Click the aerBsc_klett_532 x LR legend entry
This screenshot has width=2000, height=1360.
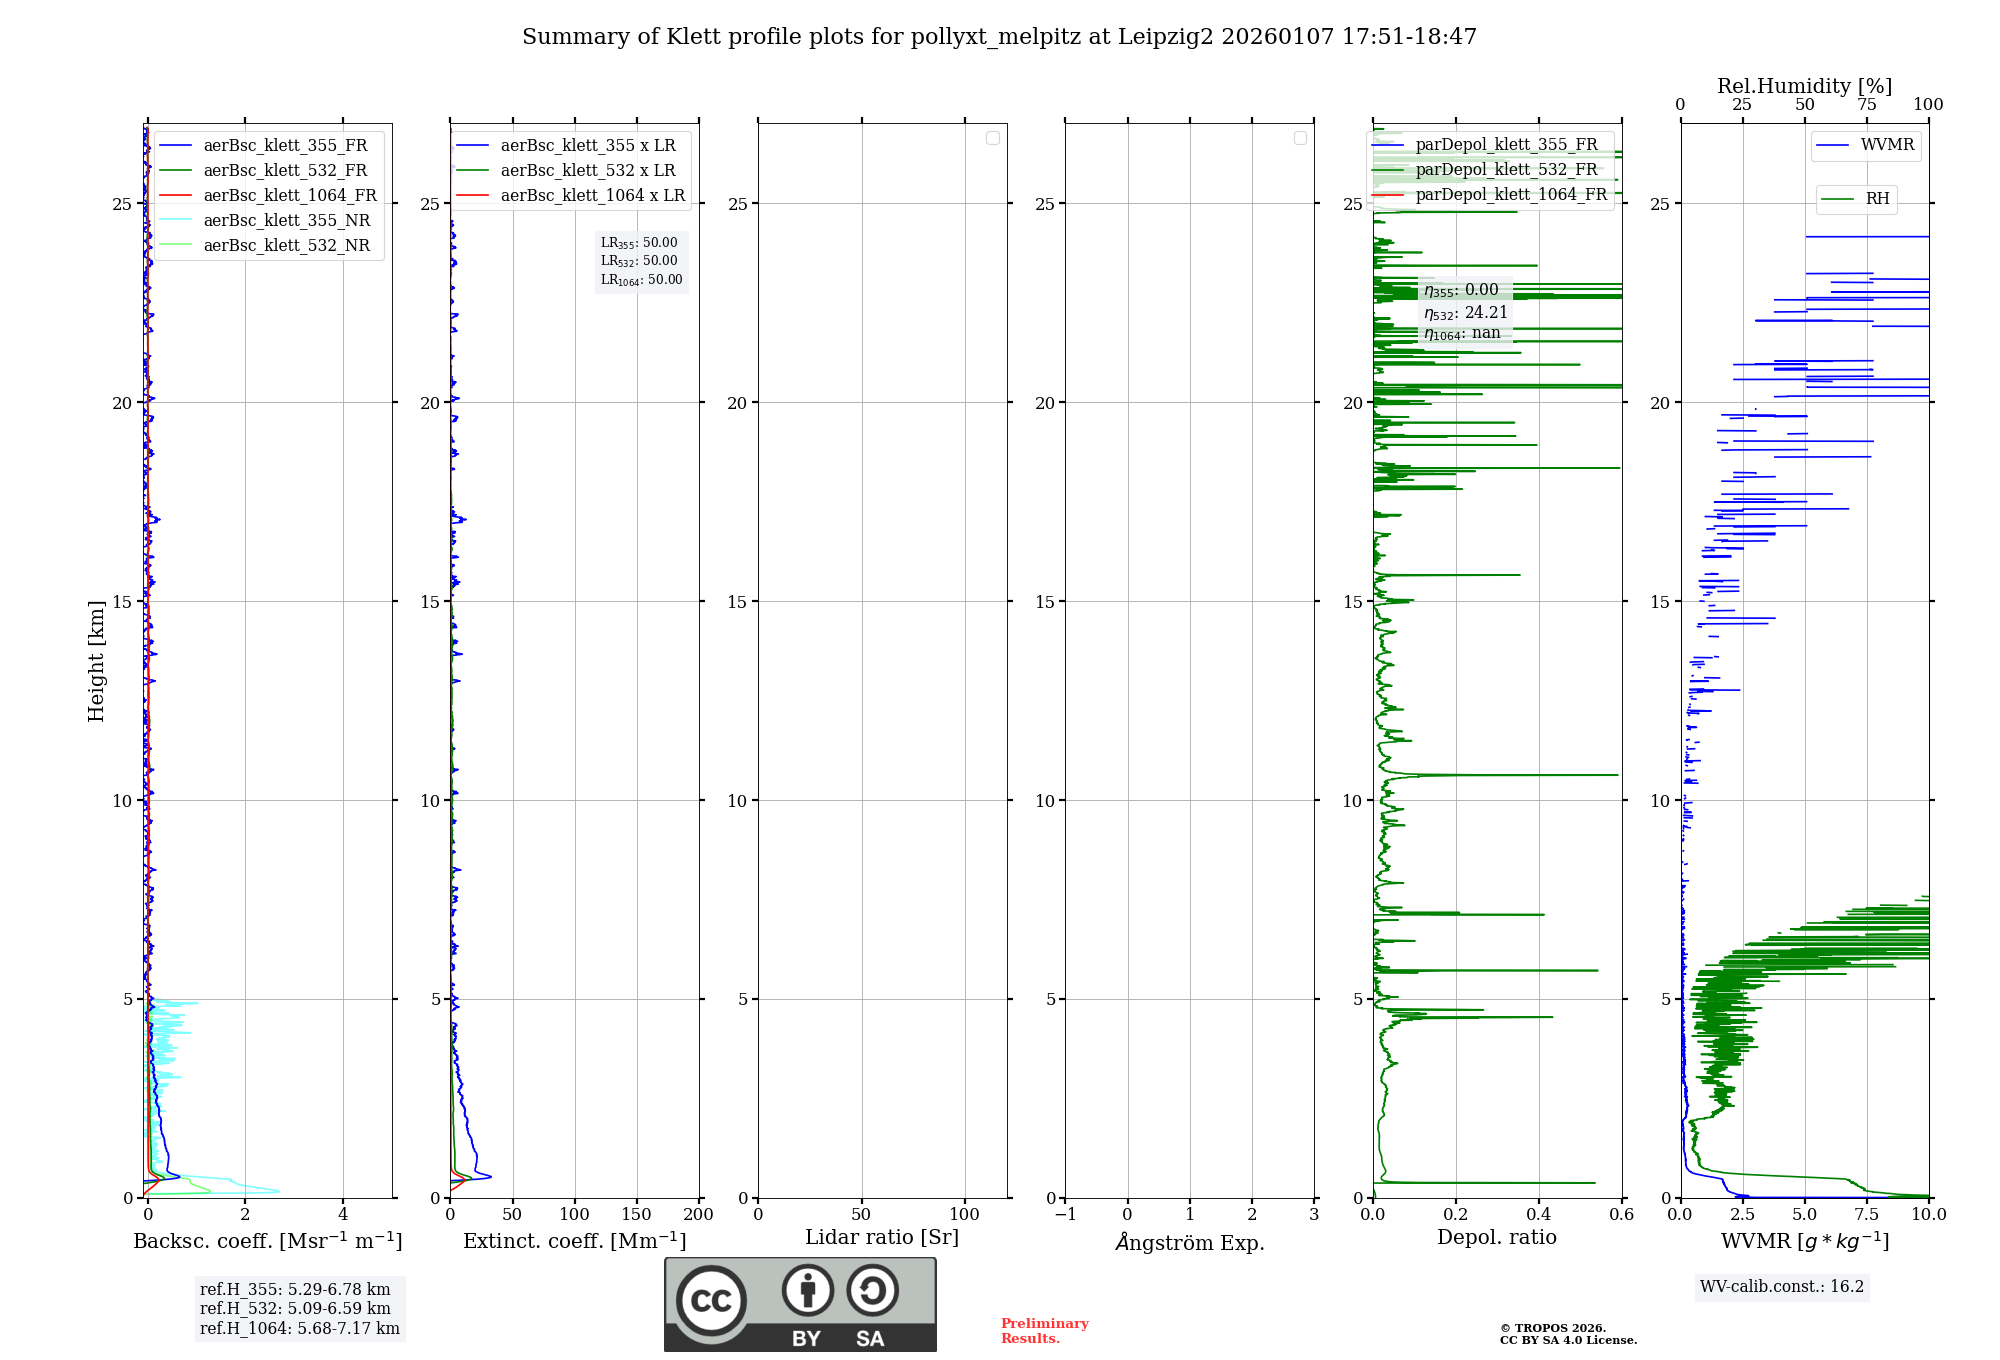pyautogui.click(x=587, y=171)
